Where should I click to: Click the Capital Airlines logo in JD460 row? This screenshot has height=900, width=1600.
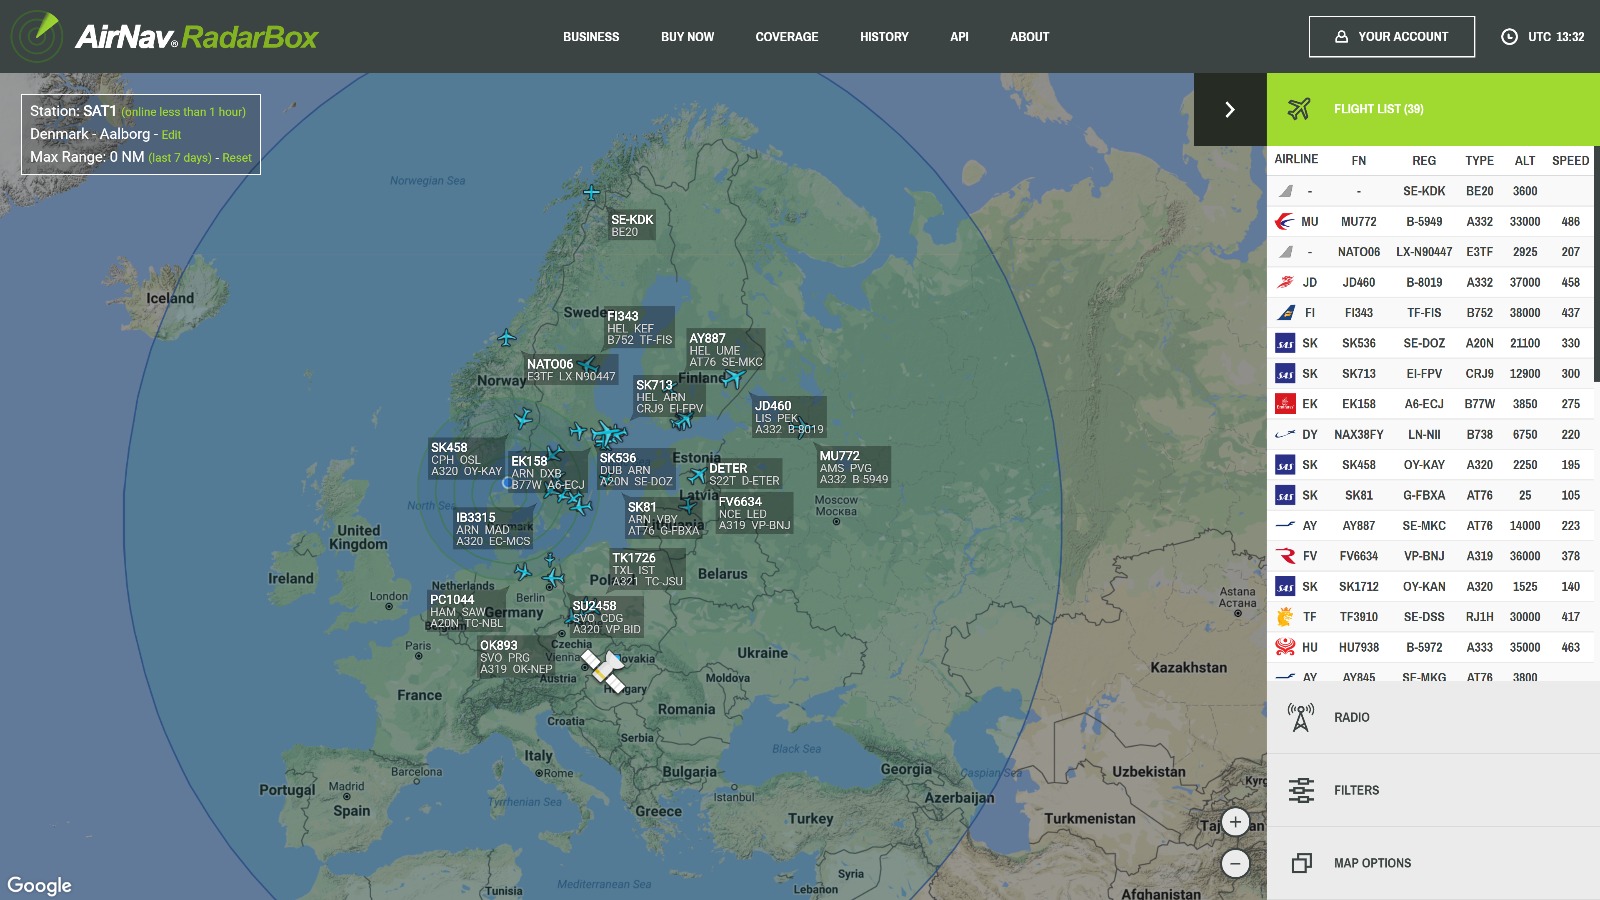(1285, 282)
